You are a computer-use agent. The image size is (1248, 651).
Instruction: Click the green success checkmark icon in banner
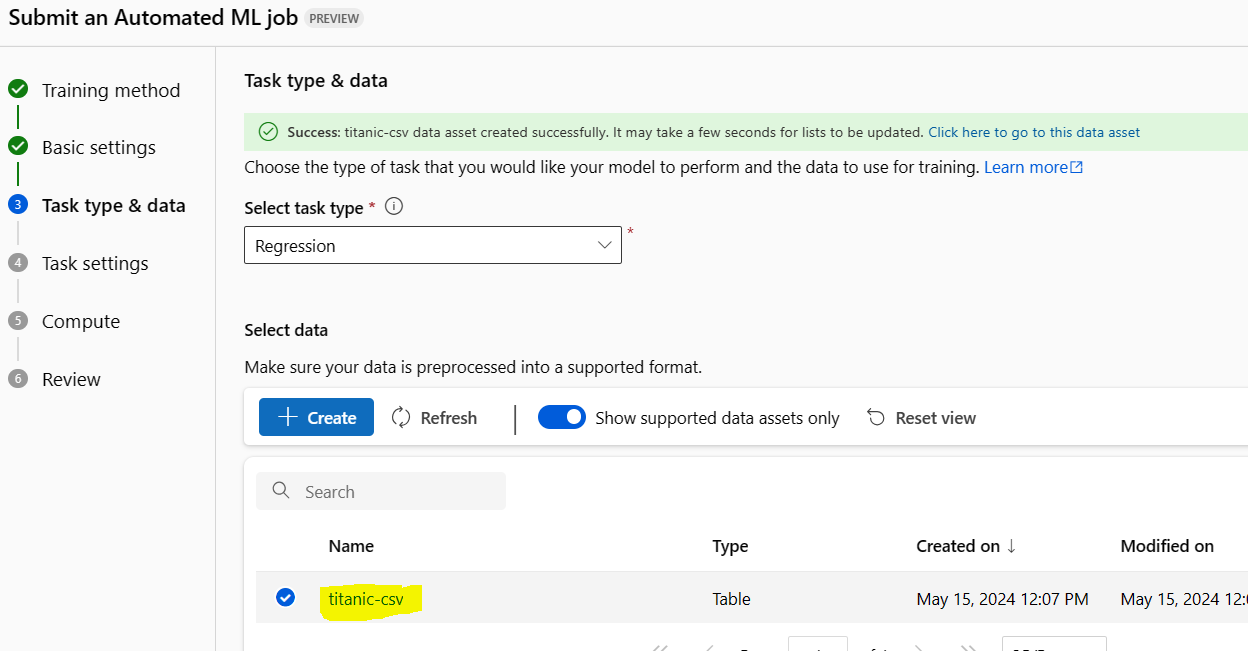(x=268, y=132)
